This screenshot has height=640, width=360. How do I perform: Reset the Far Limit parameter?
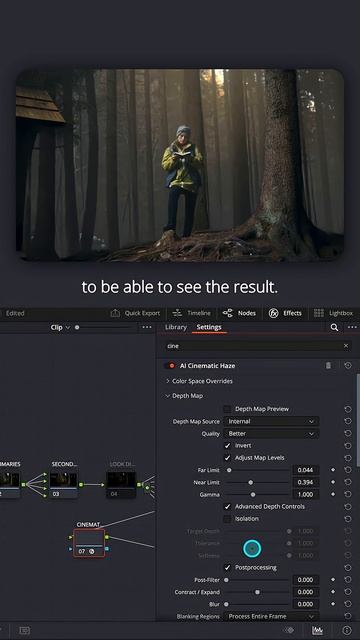[348, 470]
